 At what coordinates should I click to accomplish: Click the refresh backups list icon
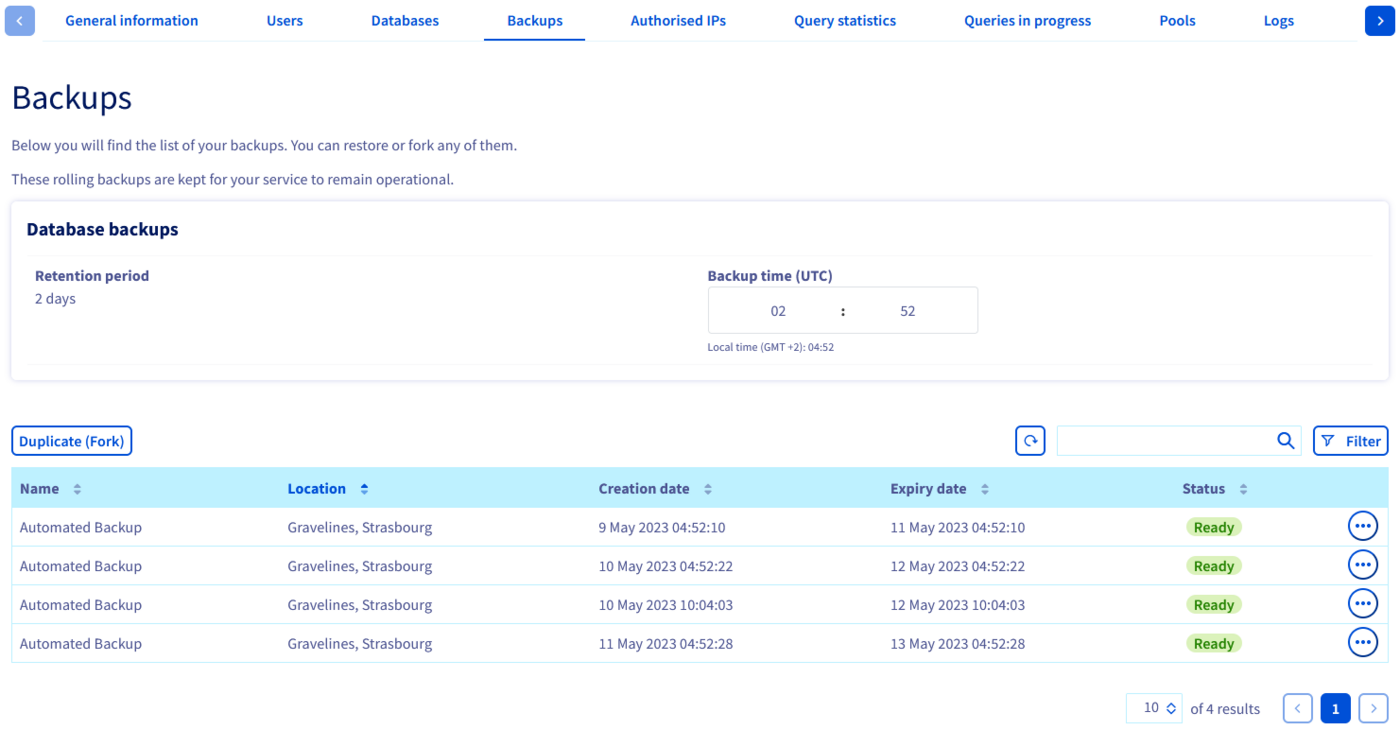(1030, 441)
